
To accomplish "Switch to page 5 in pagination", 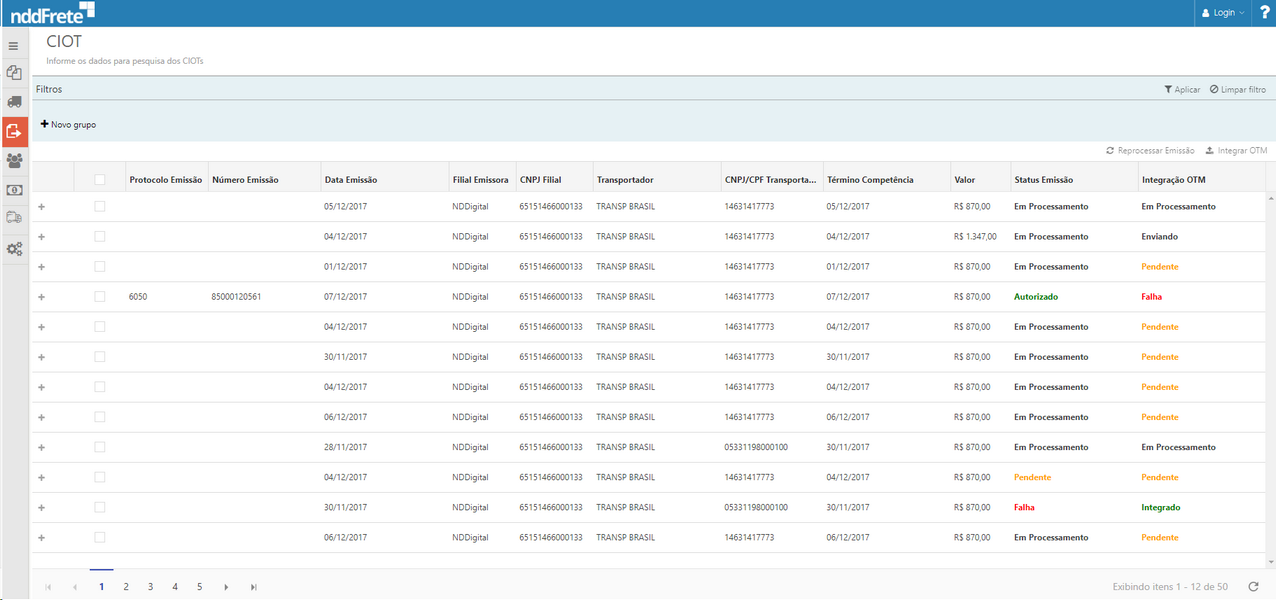I will 199,587.
